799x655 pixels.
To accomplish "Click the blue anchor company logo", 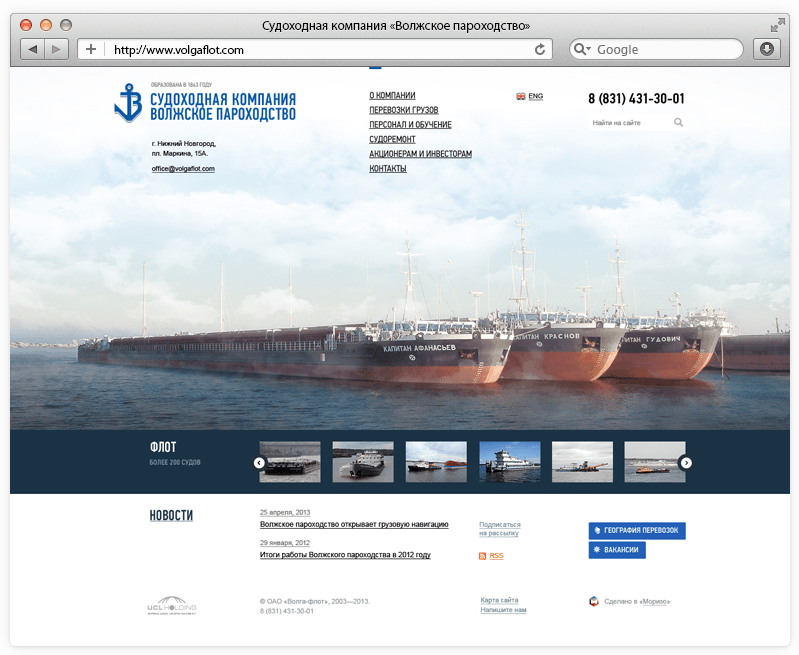I will pyautogui.click(x=129, y=103).
